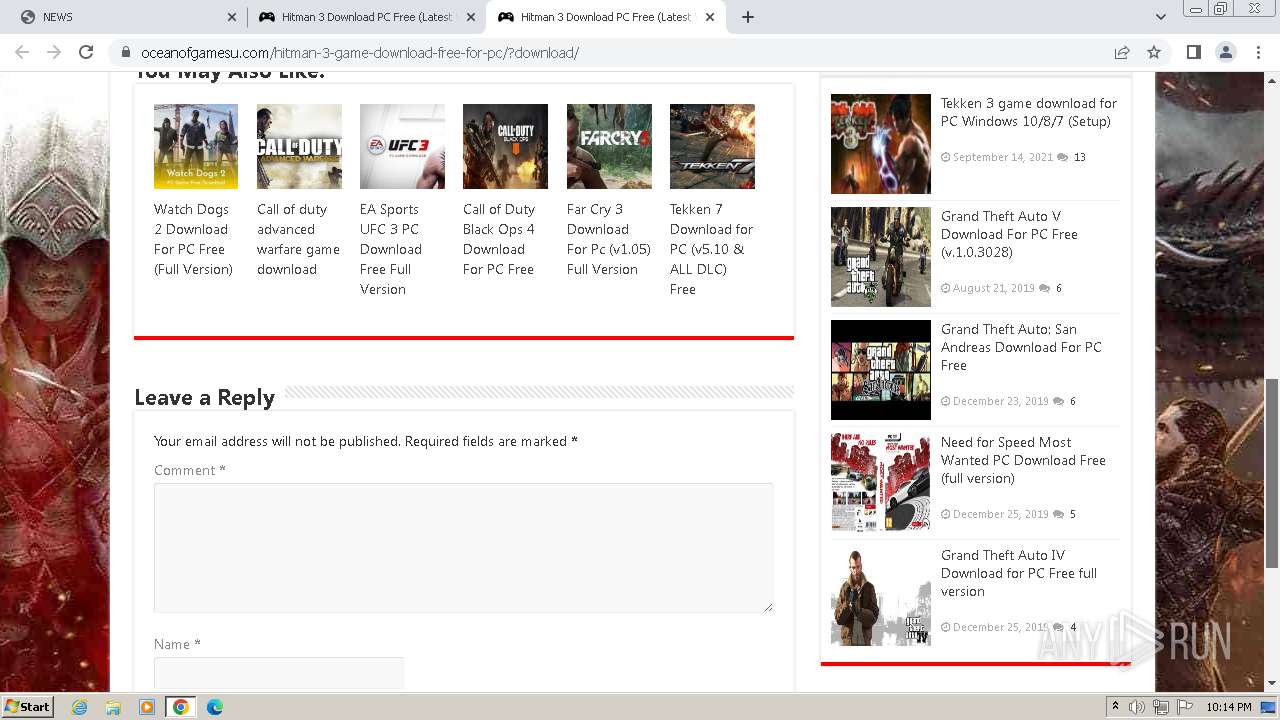
Task: Click the Name input field
Action: pyautogui.click(x=279, y=673)
